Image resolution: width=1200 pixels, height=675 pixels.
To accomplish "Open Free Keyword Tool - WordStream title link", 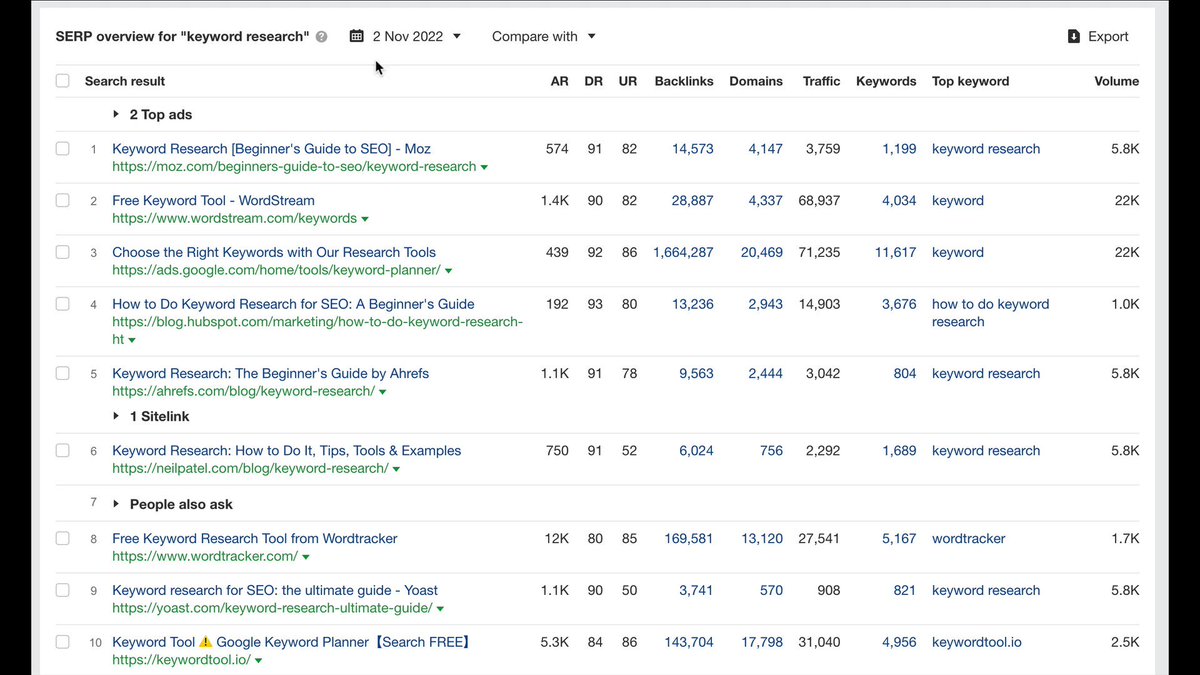I will [213, 201].
